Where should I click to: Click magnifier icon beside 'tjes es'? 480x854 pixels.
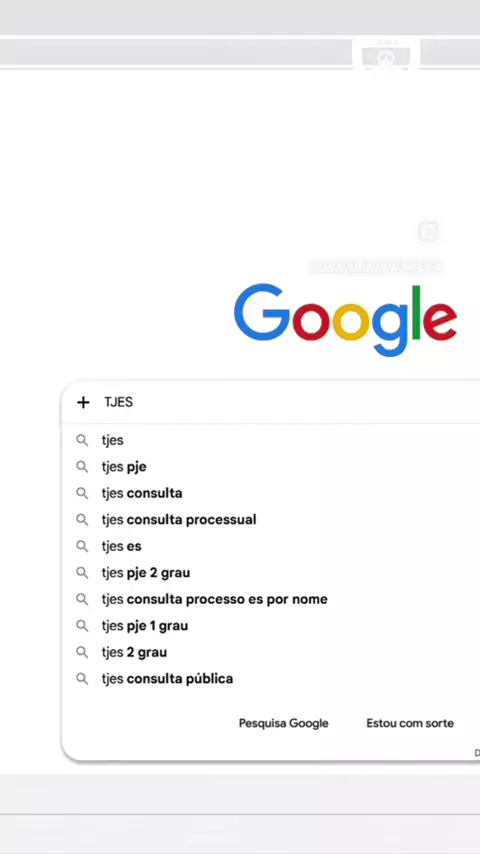tap(82, 546)
